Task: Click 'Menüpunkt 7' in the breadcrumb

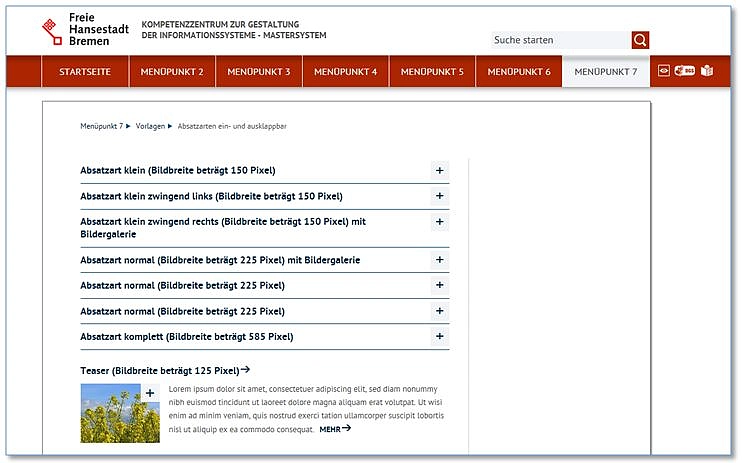Action: [x=101, y=127]
